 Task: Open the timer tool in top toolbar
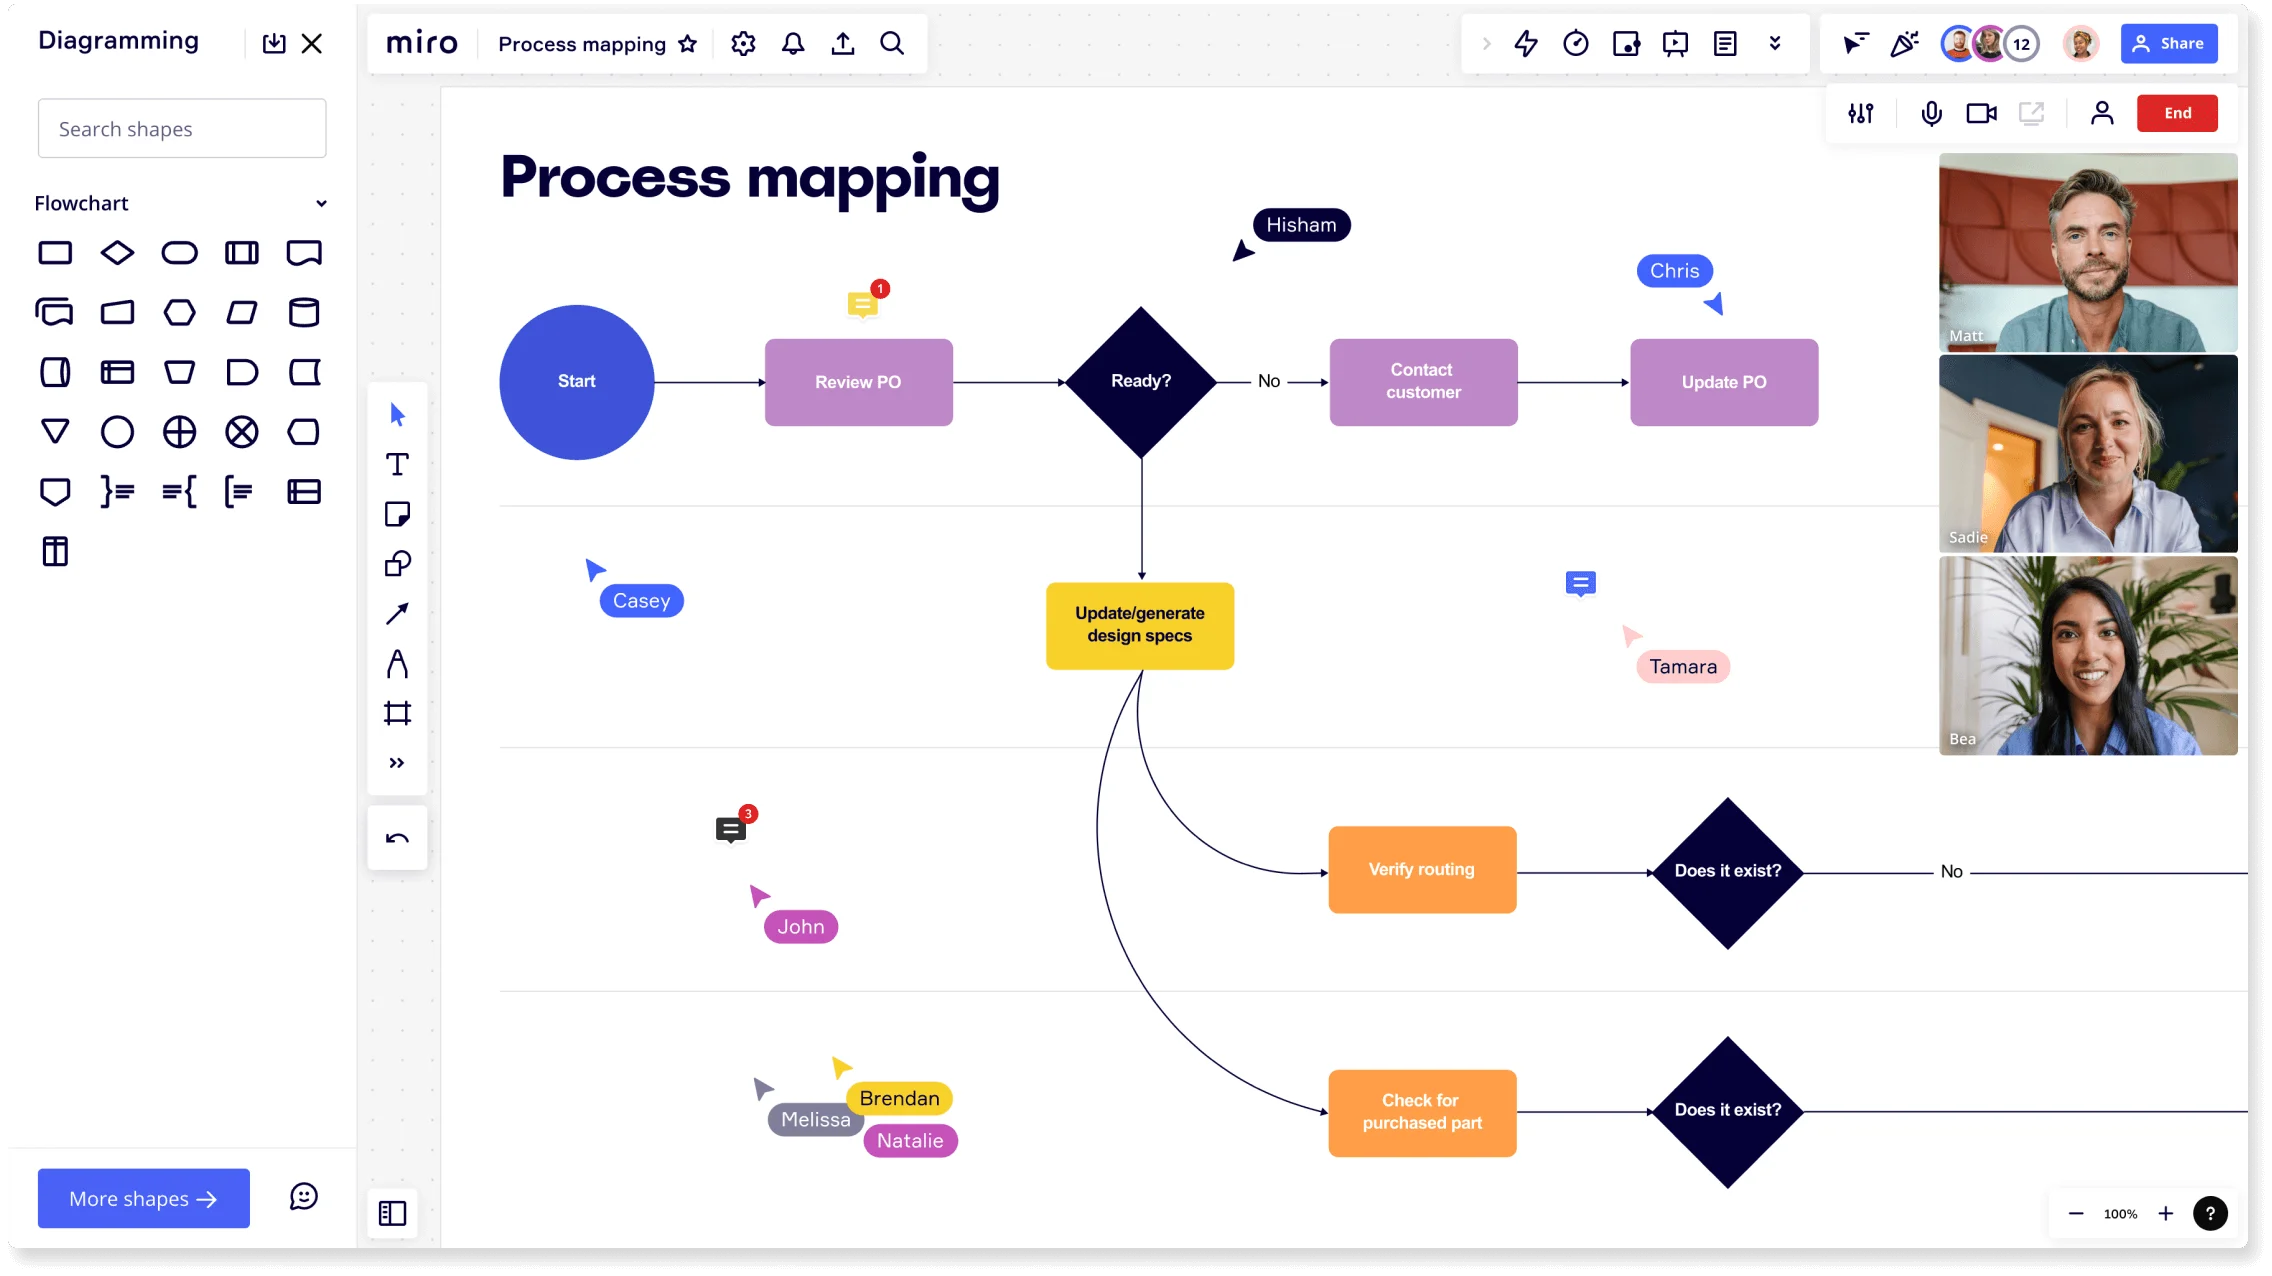[x=1574, y=42]
